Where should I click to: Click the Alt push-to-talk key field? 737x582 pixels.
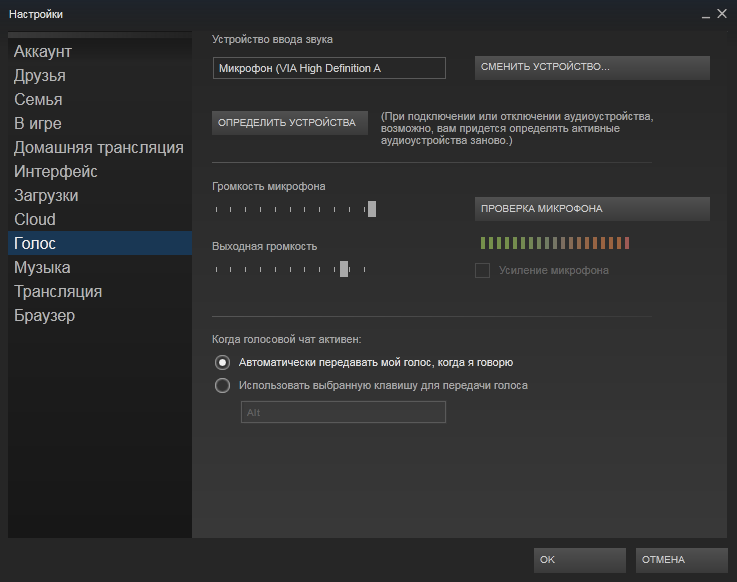(x=343, y=412)
